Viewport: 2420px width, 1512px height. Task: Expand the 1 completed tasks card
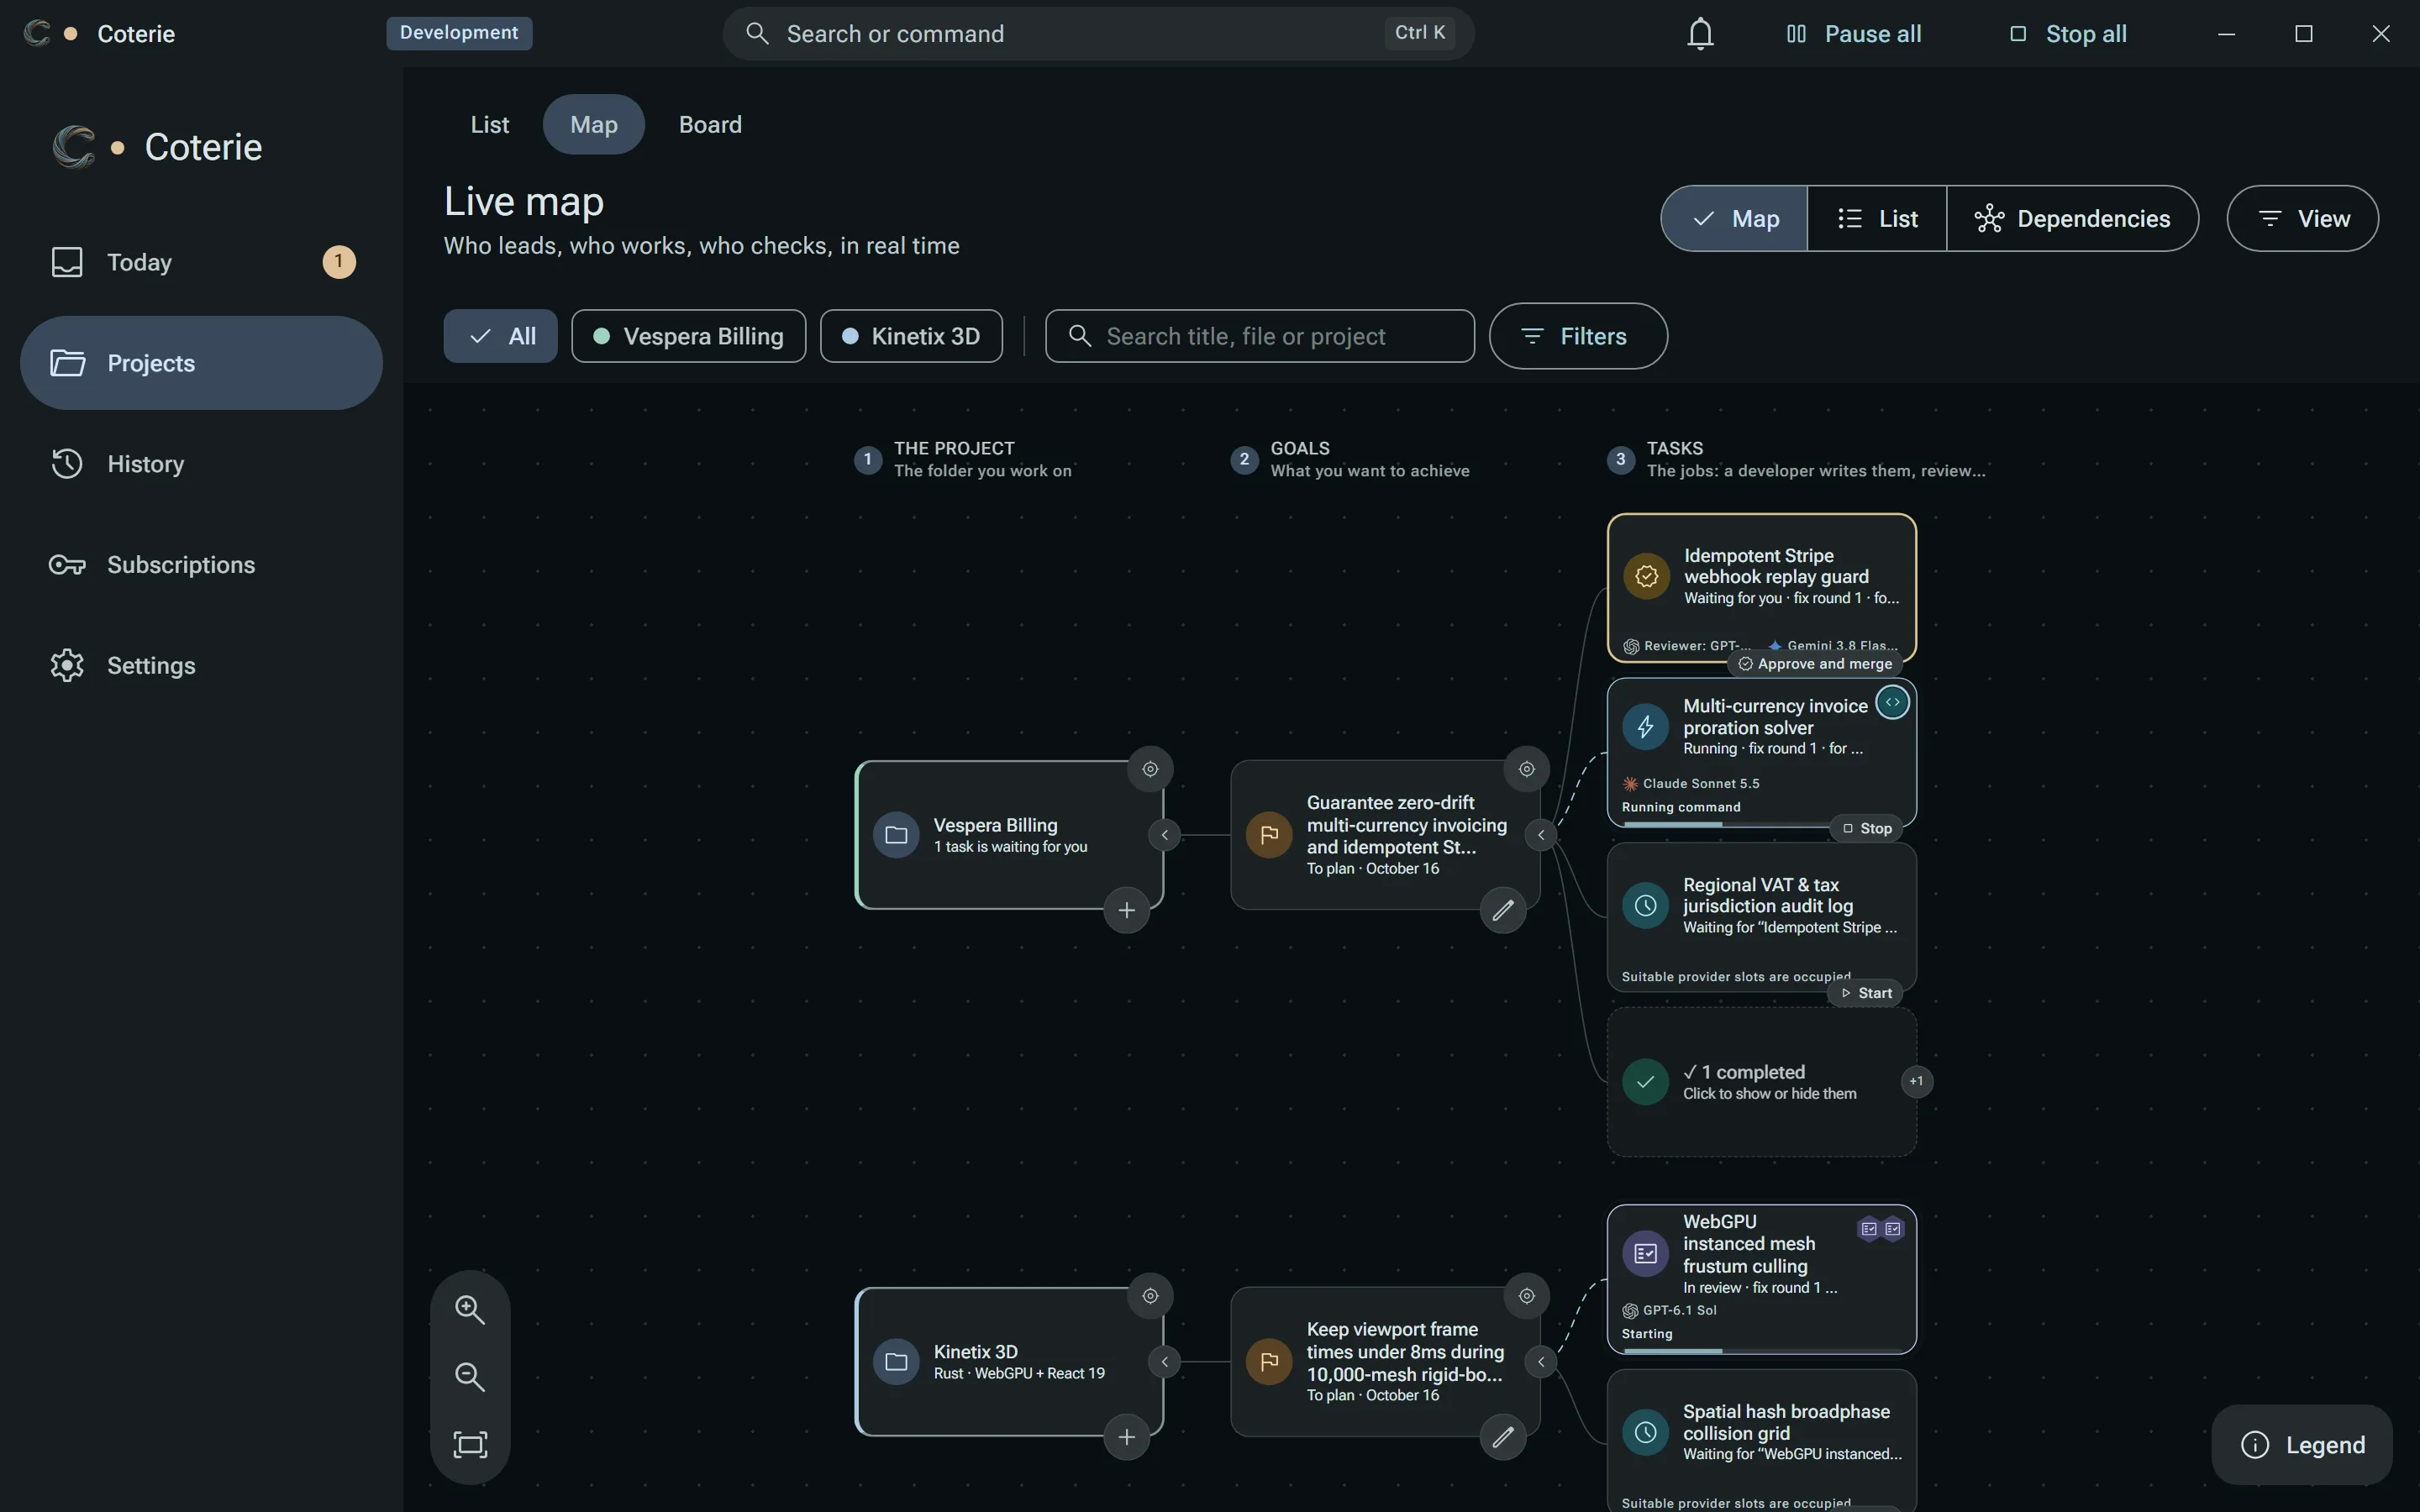click(1762, 1082)
